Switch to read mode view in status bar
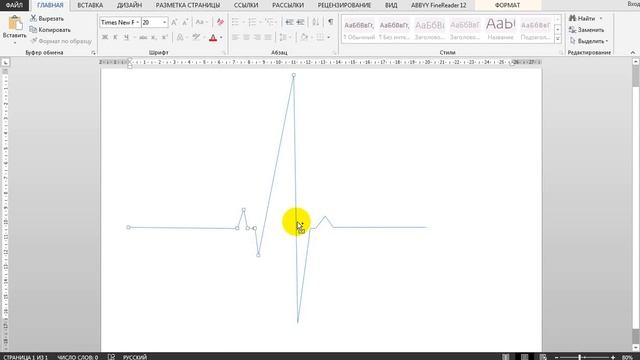 (x=506, y=357)
